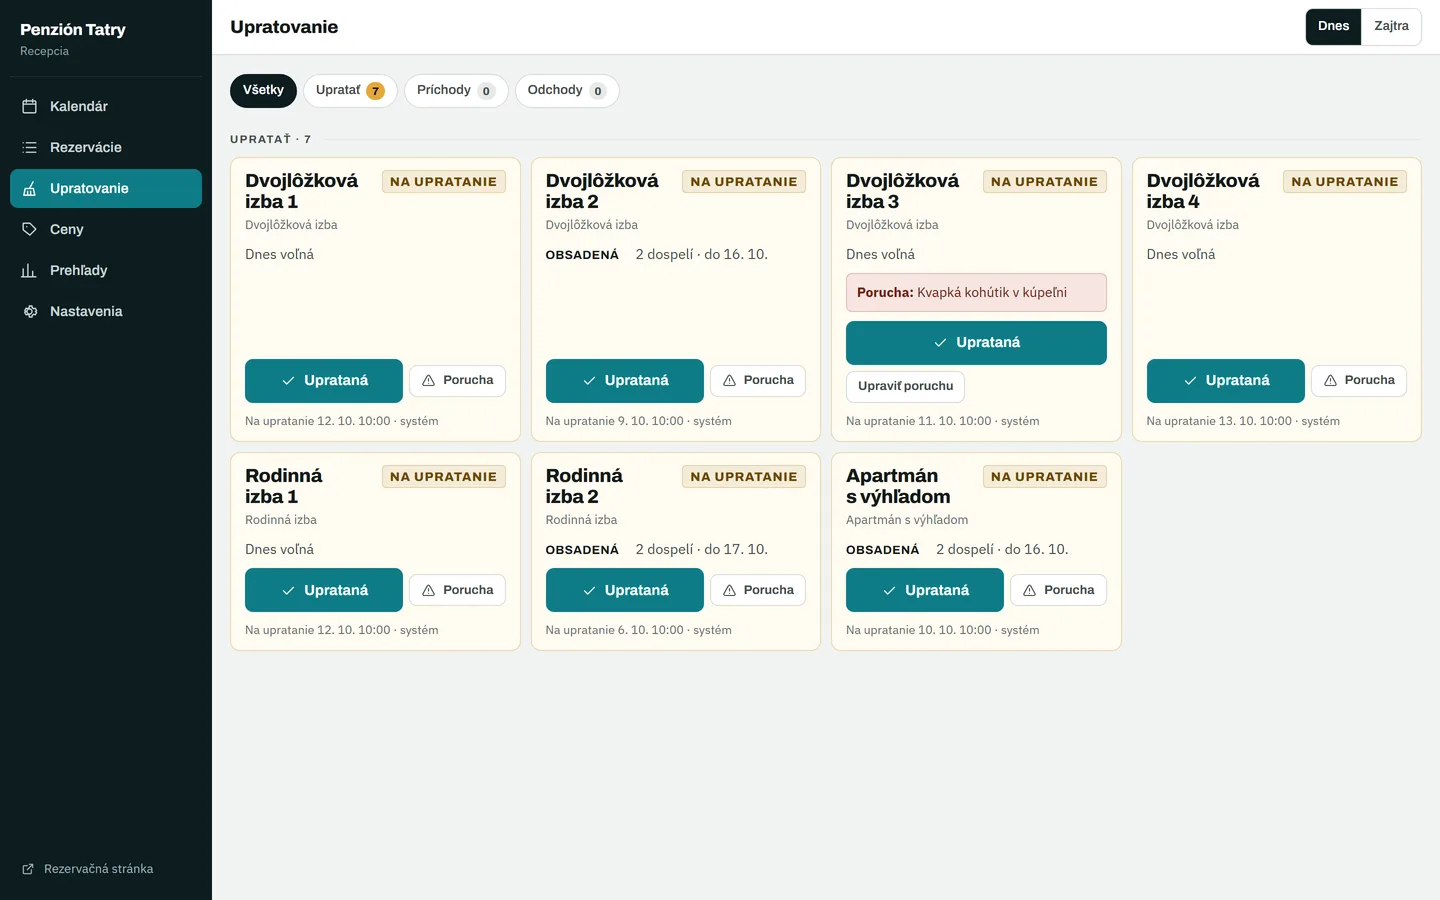1440x900 pixels.
Task: Click the UPRATAŤ · 7 section header
Action: point(270,139)
